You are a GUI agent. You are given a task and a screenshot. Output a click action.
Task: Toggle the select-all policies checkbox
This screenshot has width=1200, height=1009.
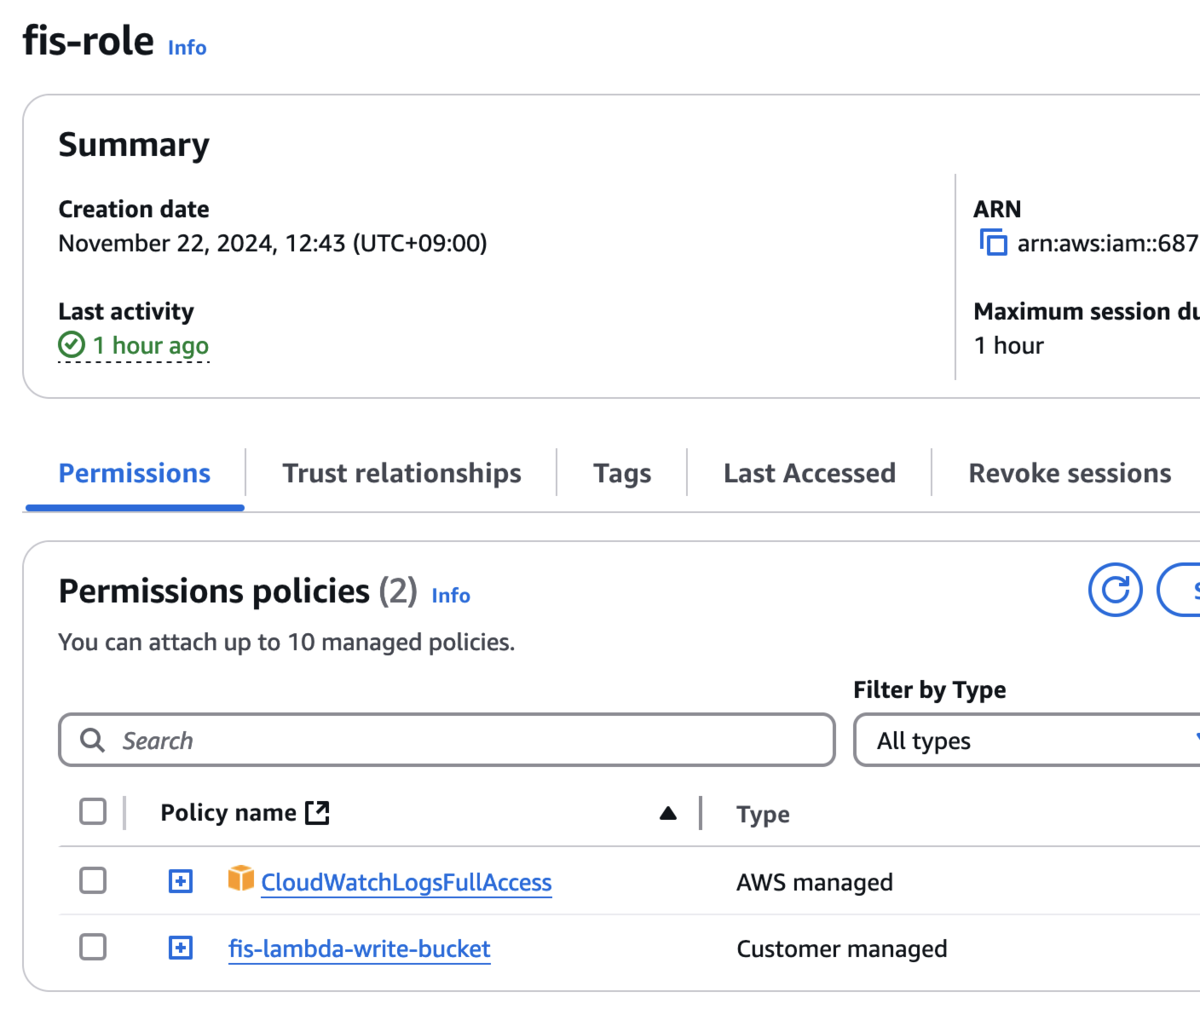coord(93,811)
